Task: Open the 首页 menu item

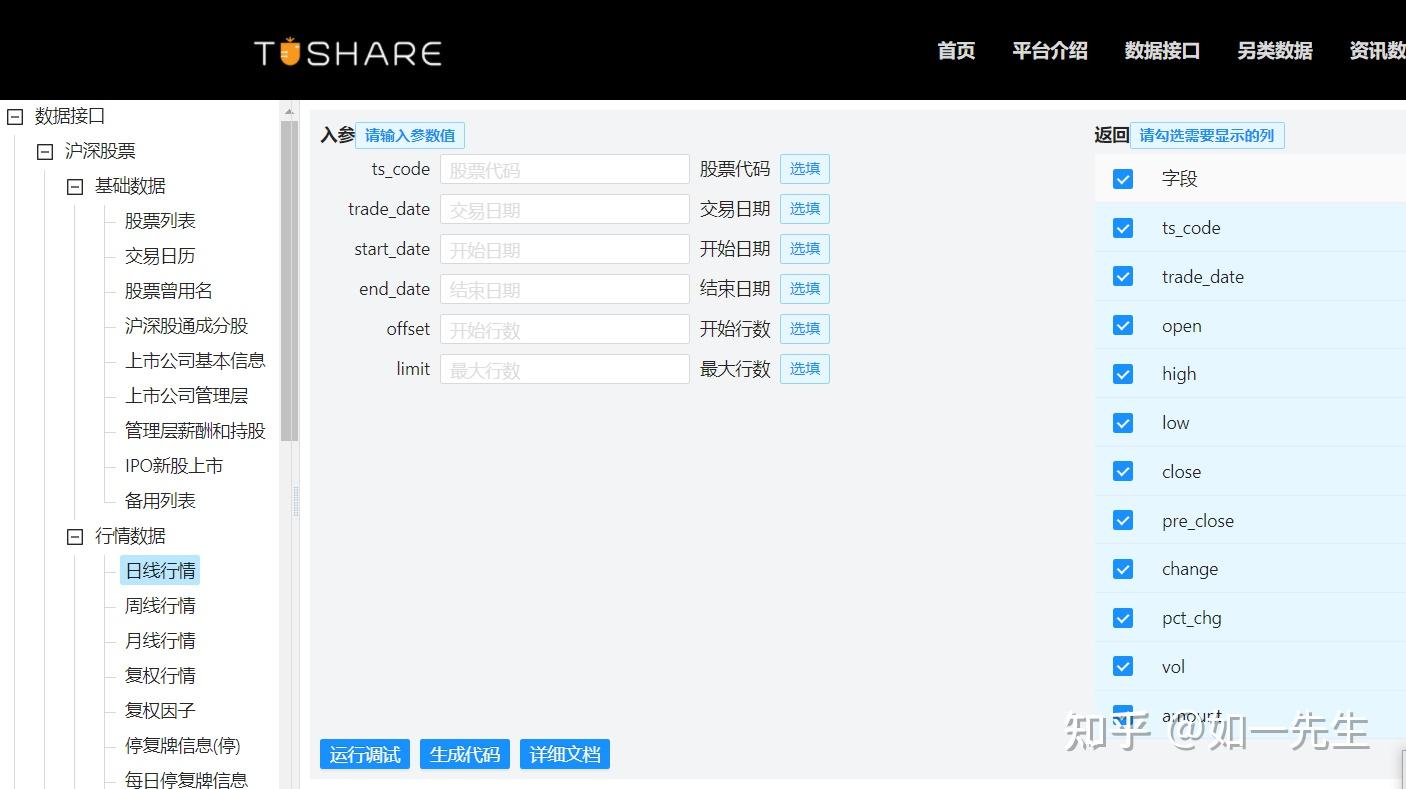Action: (955, 50)
